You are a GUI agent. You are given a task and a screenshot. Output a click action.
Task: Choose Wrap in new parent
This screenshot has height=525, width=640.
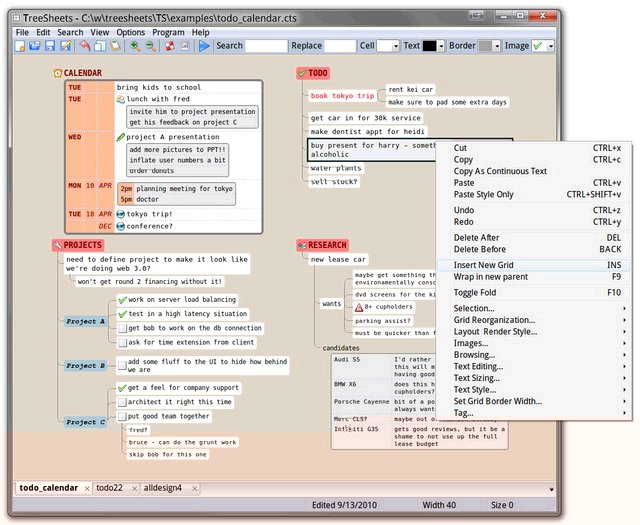(x=533, y=277)
